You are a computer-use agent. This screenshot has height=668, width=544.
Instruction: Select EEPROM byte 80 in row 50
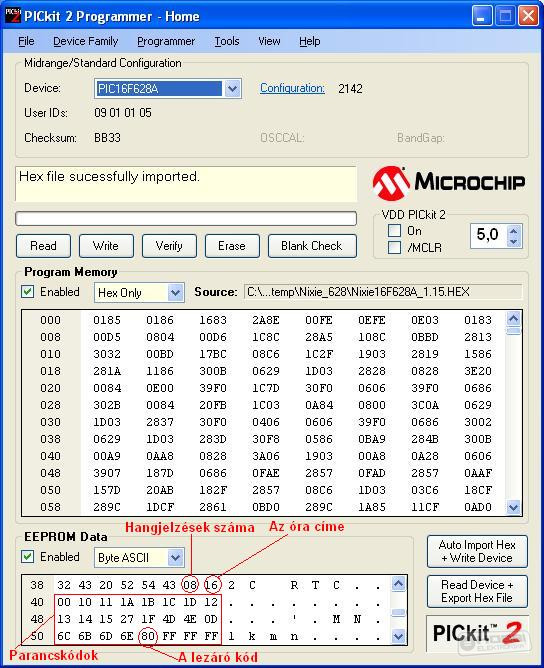pyautogui.click(x=148, y=636)
